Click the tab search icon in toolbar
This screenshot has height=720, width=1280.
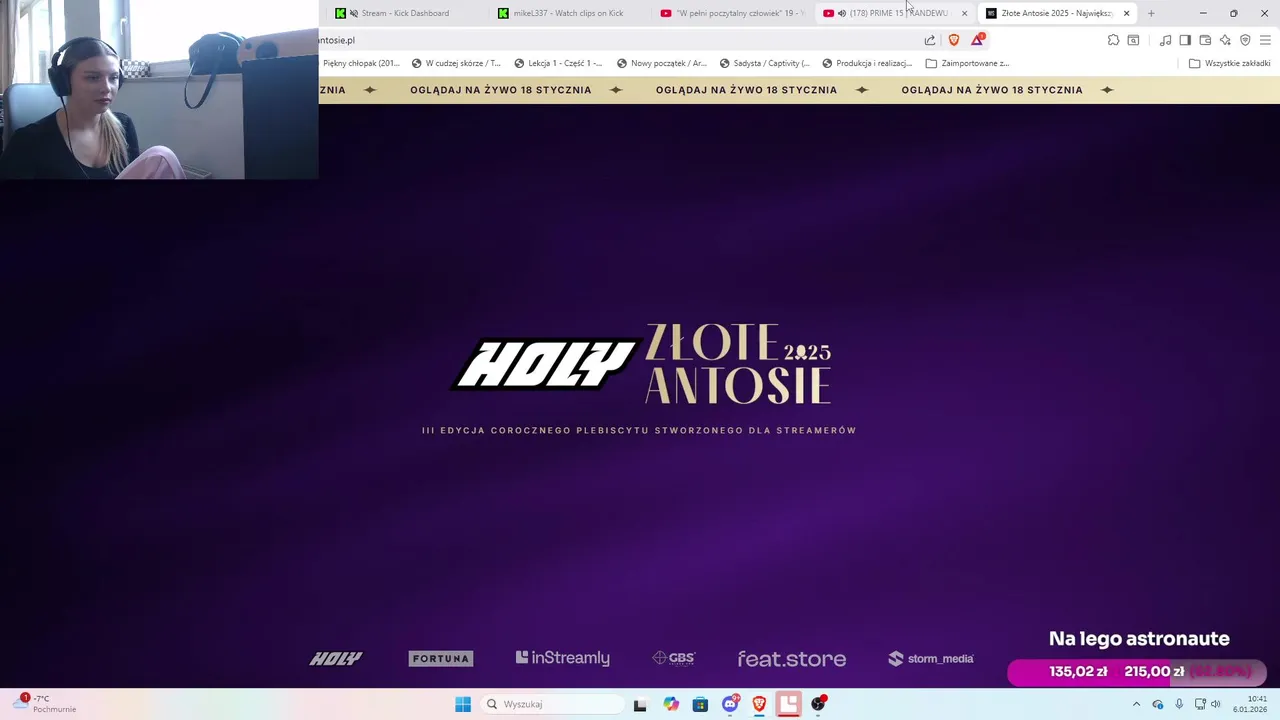point(1133,40)
